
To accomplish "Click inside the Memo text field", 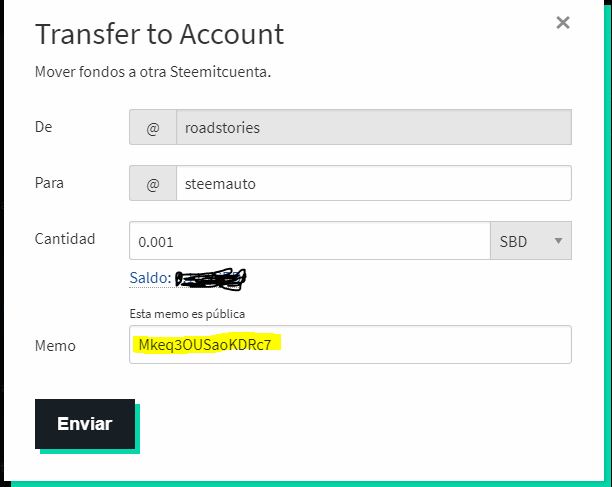I will pos(350,345).
